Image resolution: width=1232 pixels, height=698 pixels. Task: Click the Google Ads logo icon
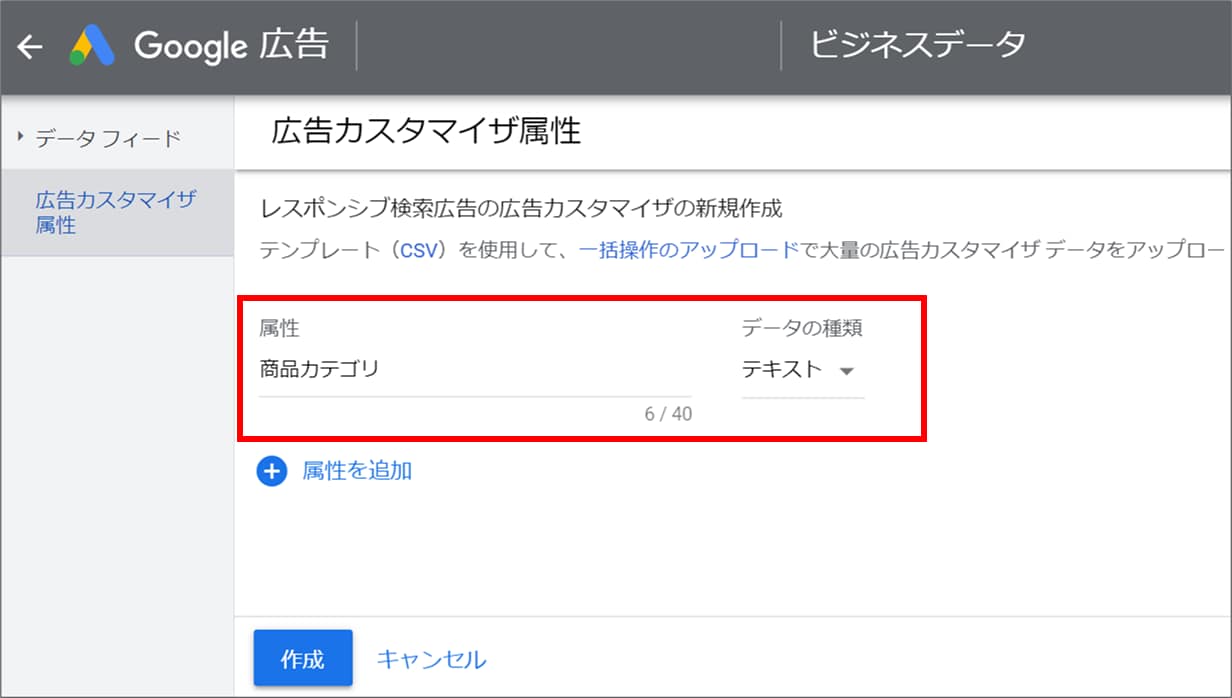coord(92,47)
